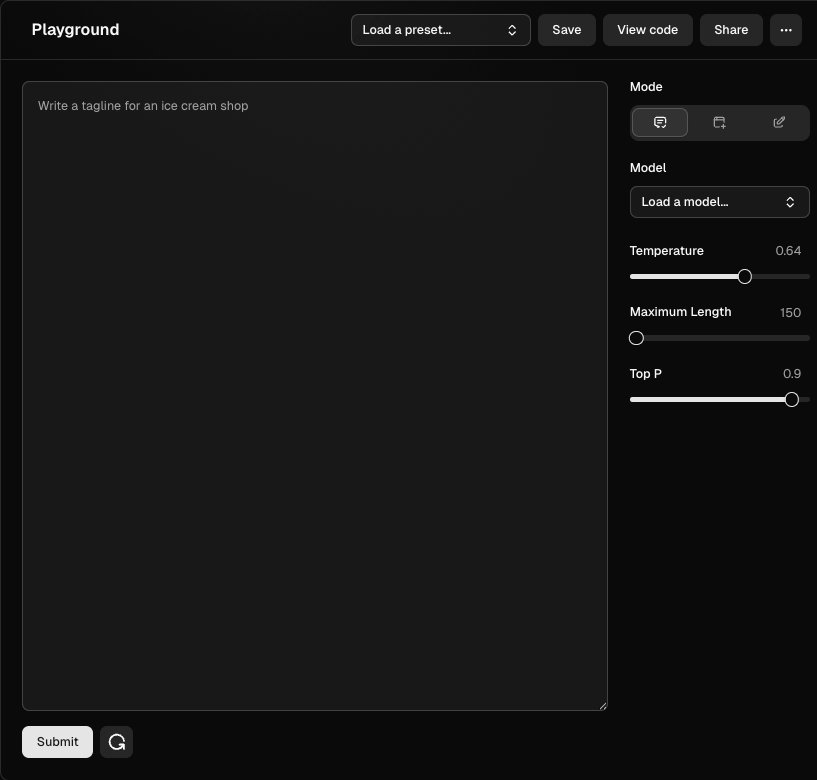
Task: Click the Playground heading
Action: 75,30
